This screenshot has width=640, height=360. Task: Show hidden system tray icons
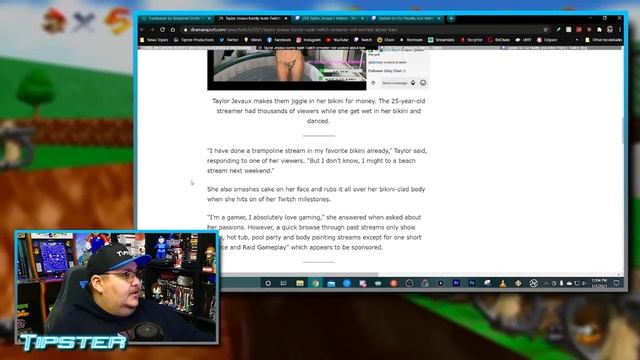tap(546, 283)
